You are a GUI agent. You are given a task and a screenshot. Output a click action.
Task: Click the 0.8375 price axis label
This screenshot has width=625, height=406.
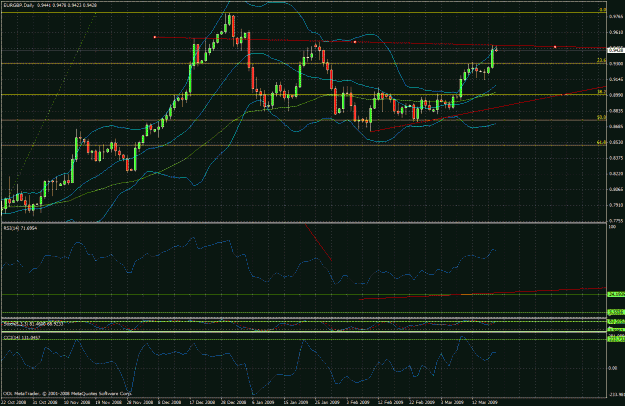point(616,158)
